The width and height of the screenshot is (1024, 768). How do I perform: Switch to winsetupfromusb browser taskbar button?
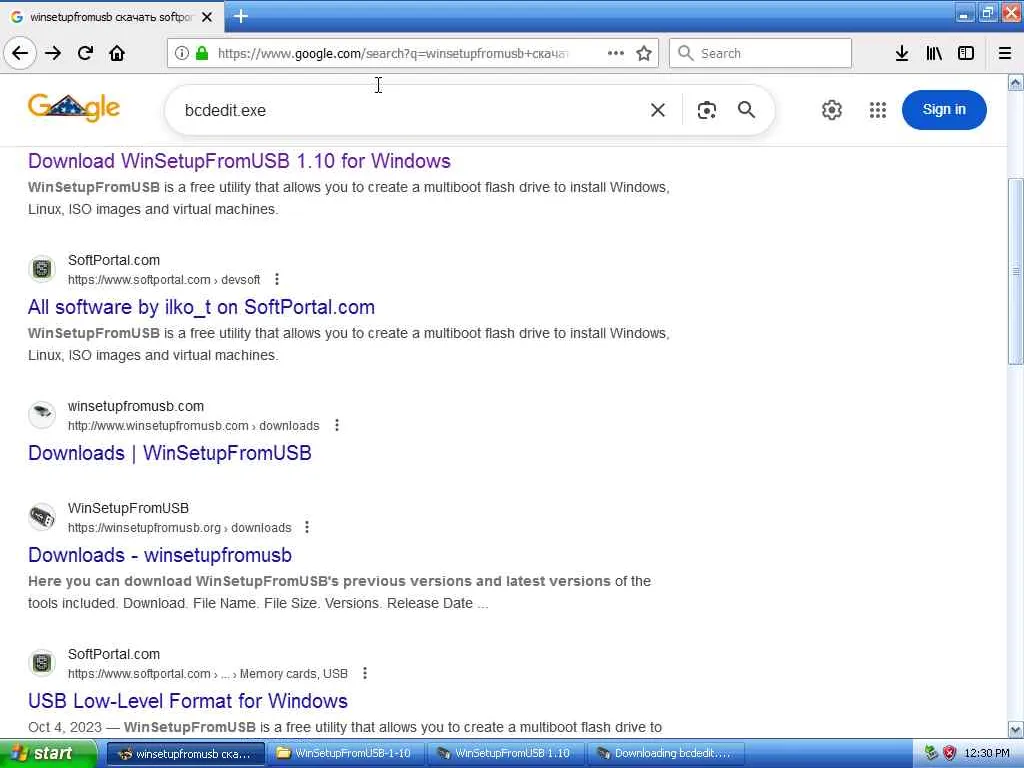click(185, 754)
